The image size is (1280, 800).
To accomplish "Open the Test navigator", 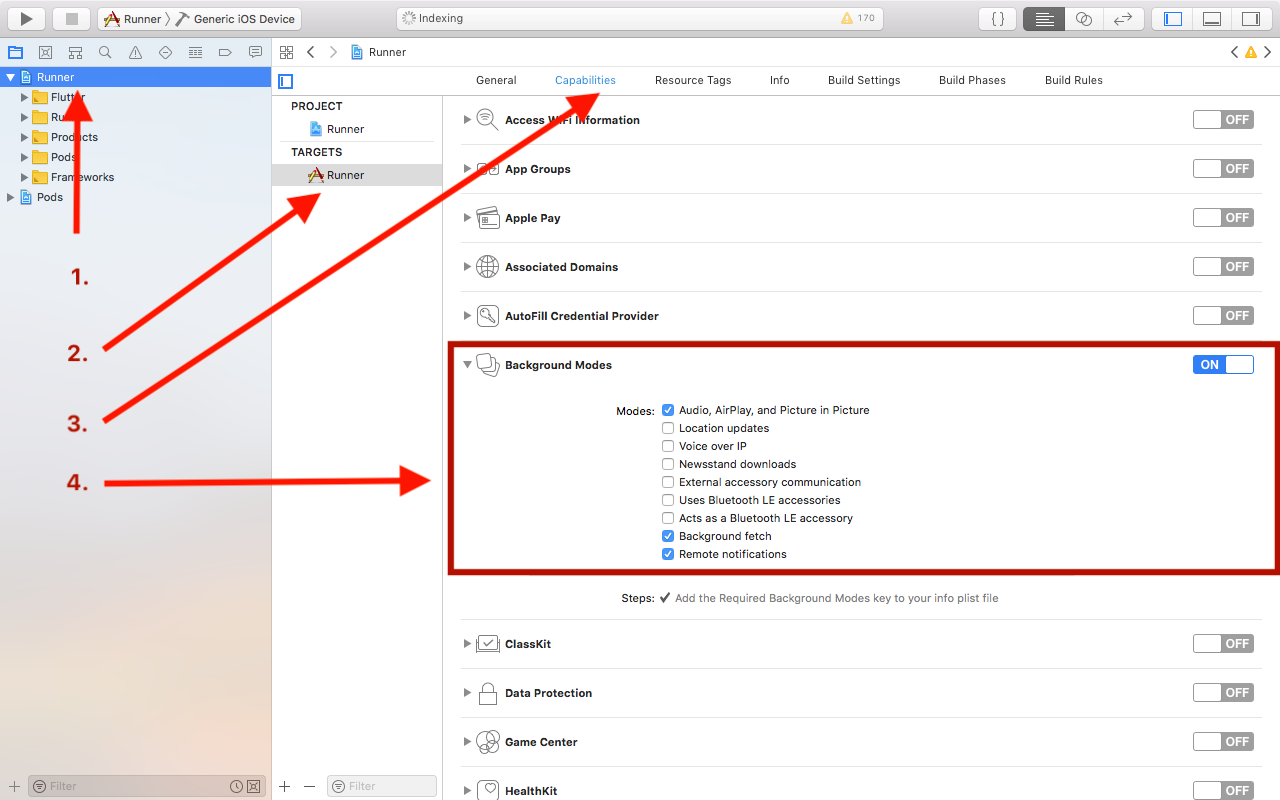I will (x=165, y=52).
